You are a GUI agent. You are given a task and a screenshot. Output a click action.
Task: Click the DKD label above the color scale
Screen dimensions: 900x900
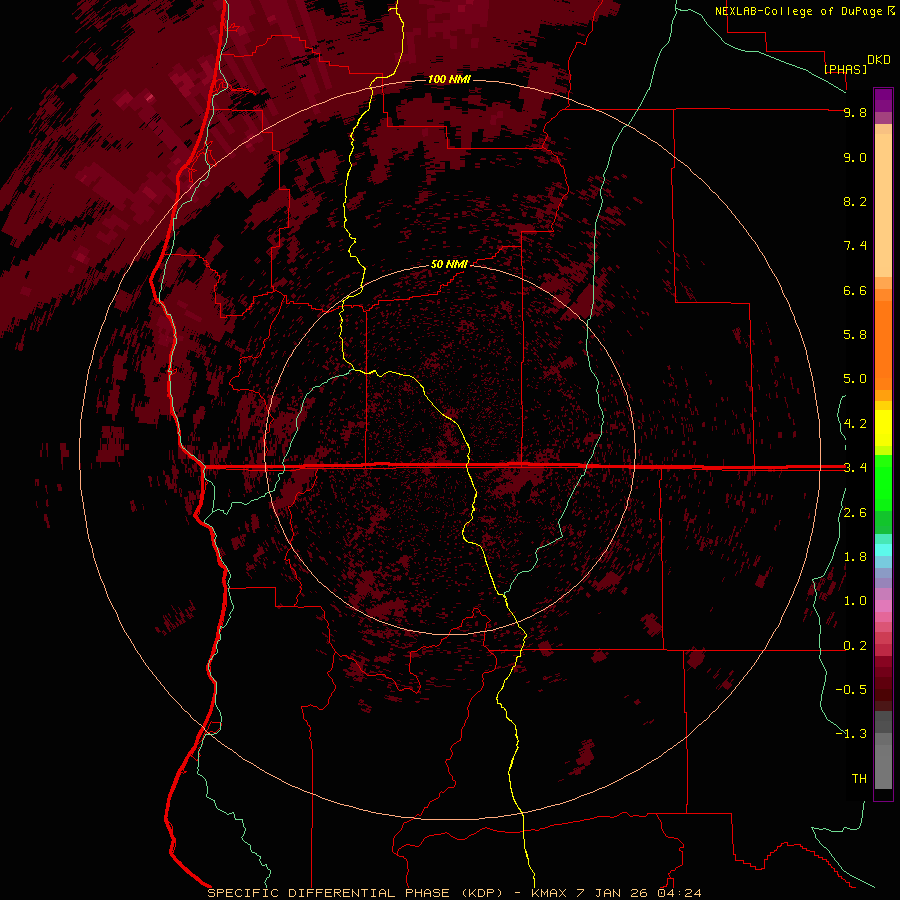click(879, 60)
